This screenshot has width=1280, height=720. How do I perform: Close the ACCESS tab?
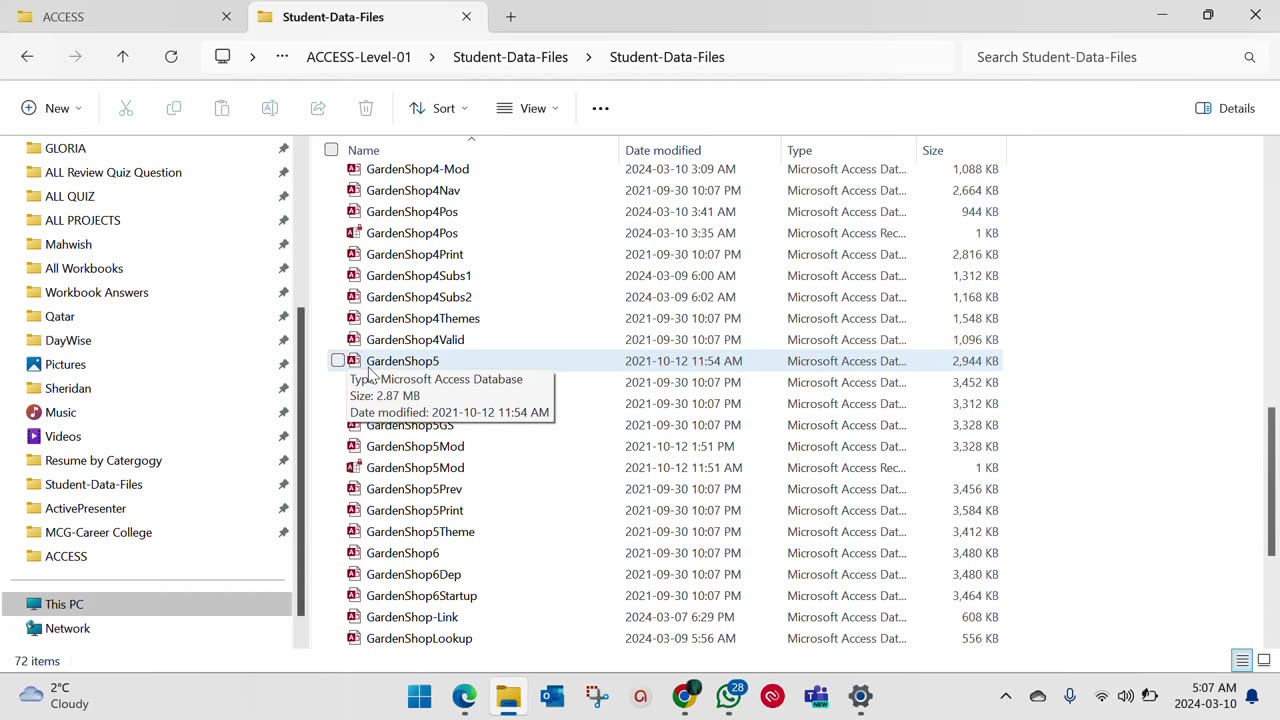coord(226,17)
